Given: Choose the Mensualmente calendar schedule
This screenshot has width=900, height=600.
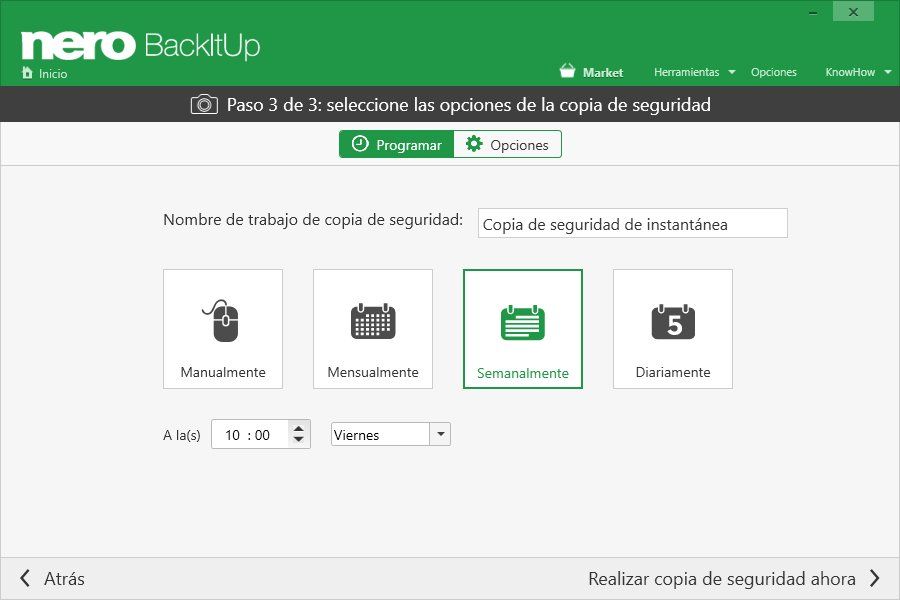Looking at the screenshot, I should 373,329.
